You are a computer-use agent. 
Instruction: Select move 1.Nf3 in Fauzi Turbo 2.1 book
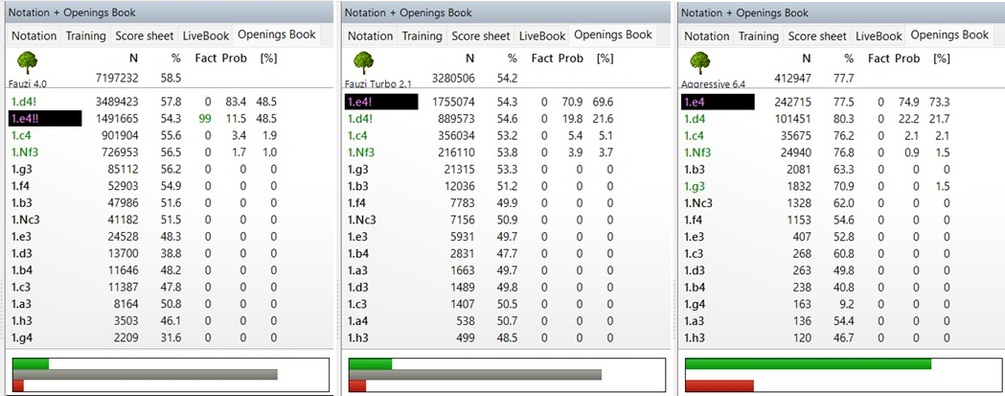362,153
